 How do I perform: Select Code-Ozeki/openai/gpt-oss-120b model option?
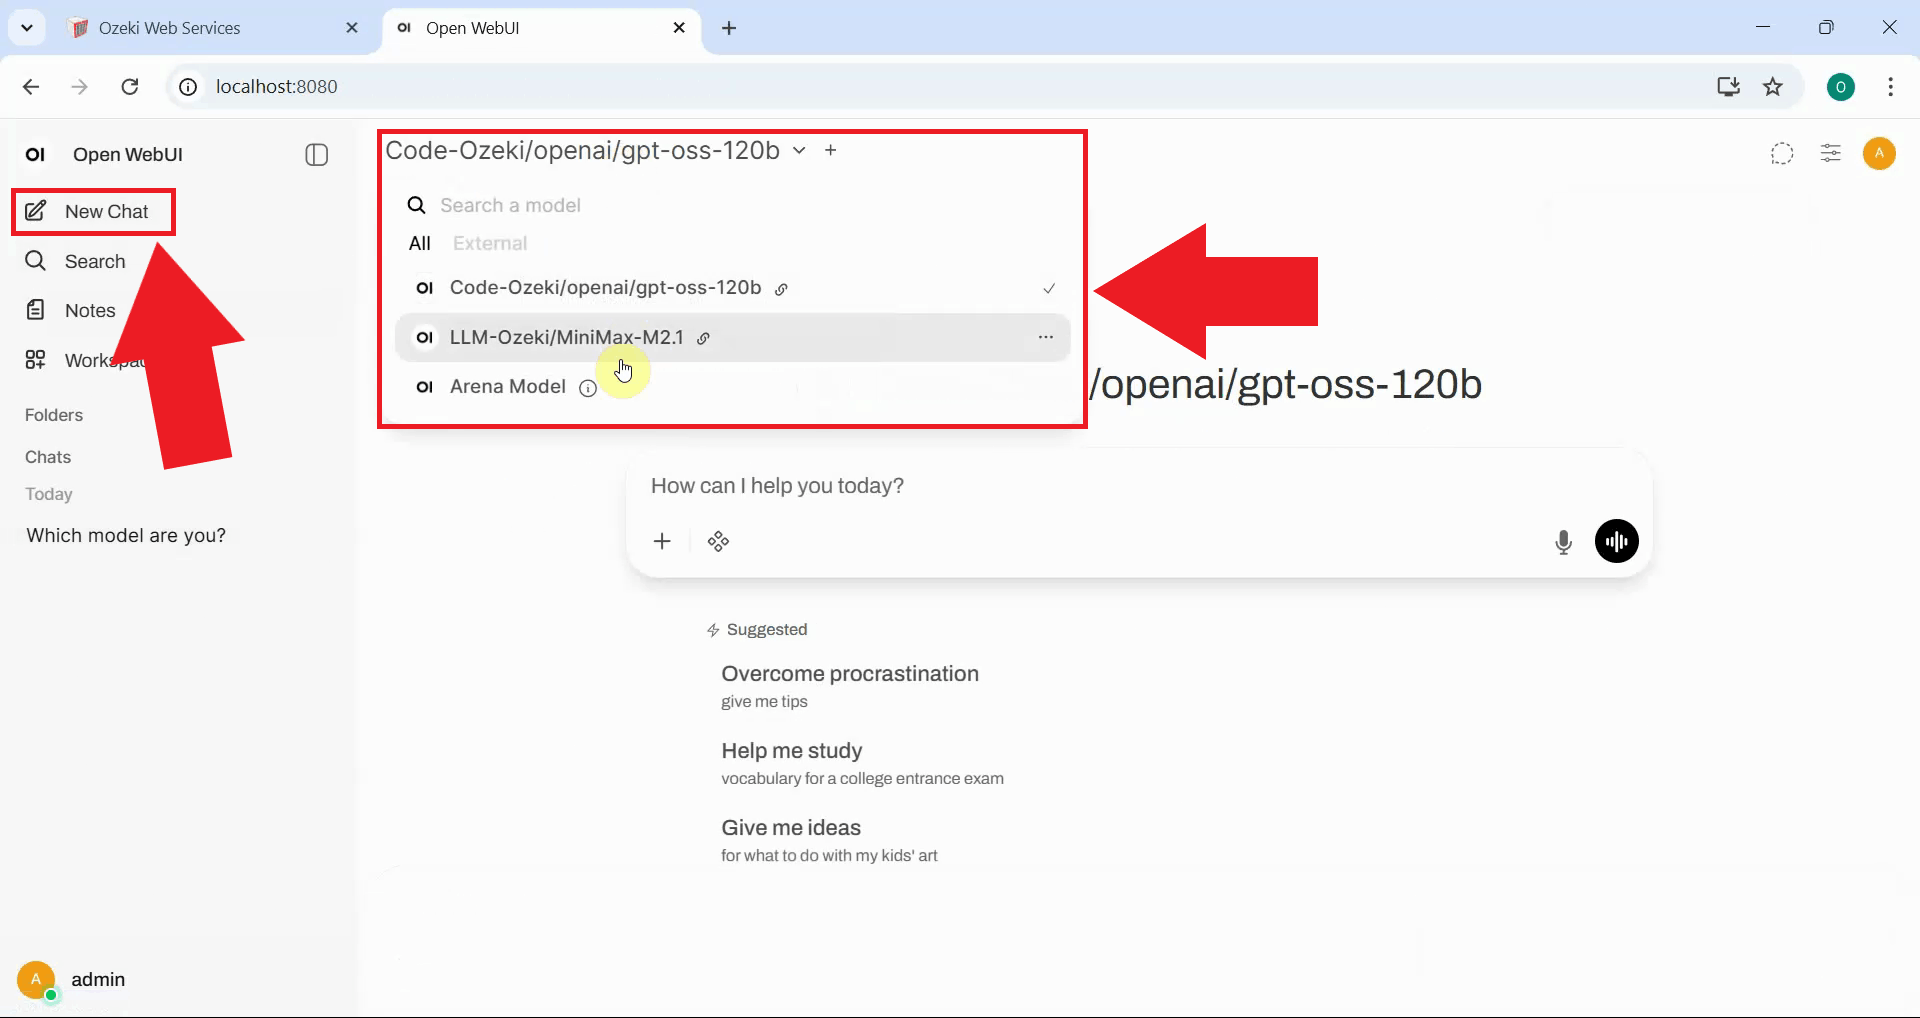[605, 288]
